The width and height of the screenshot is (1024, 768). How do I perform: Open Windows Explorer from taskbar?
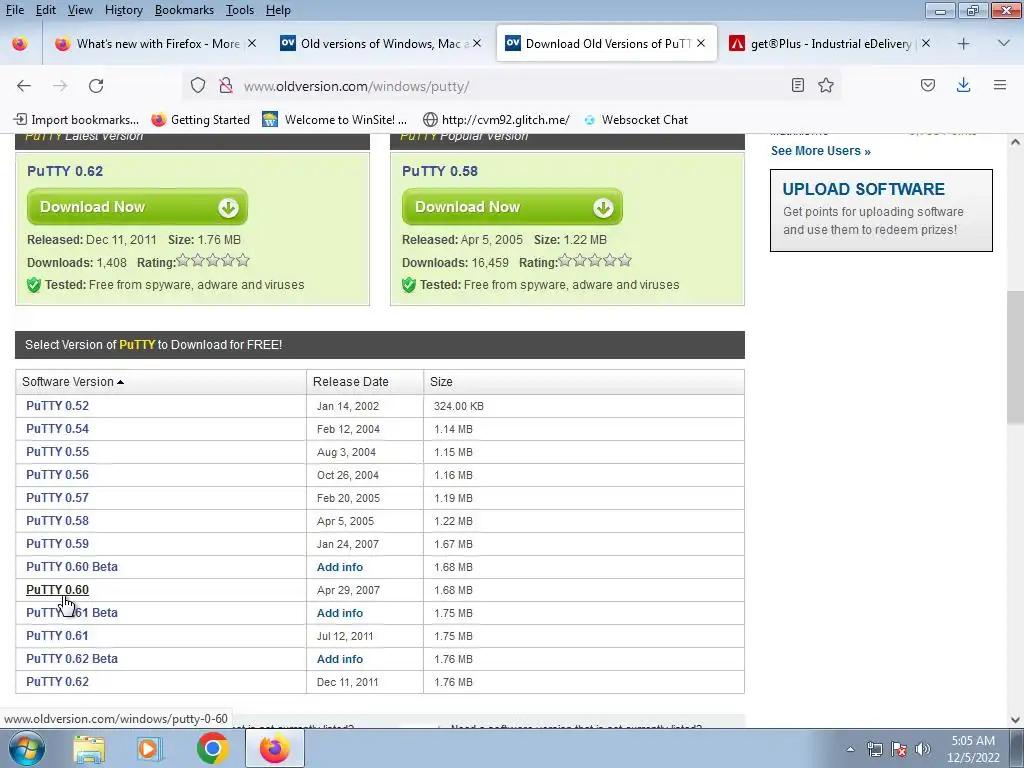coord(89,749)
